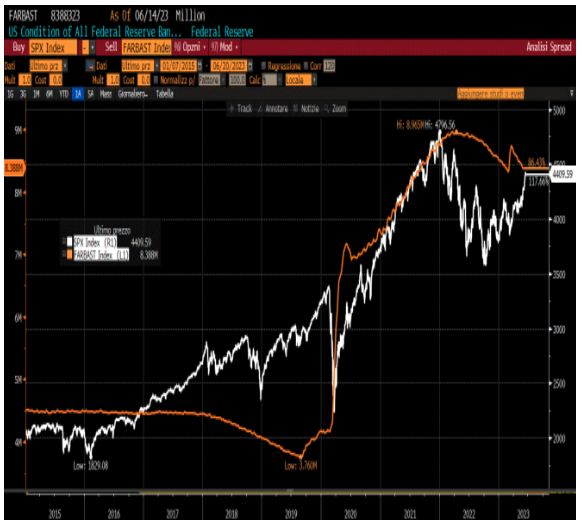Open the Opzni options menu
This screenshot has height=526, width=582.
coord(190,47)
